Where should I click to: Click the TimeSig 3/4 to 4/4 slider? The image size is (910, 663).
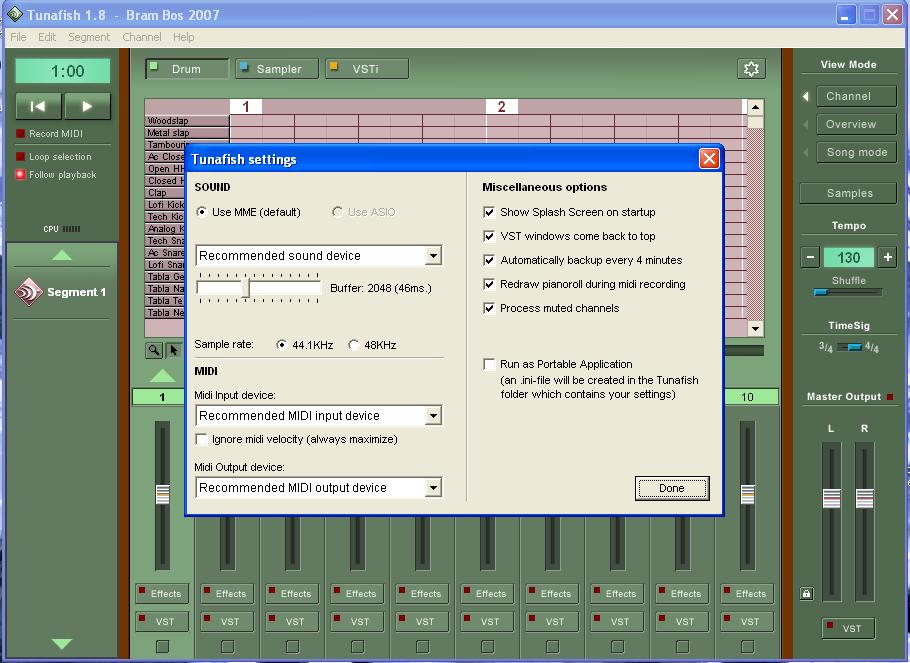coord(849,348)
